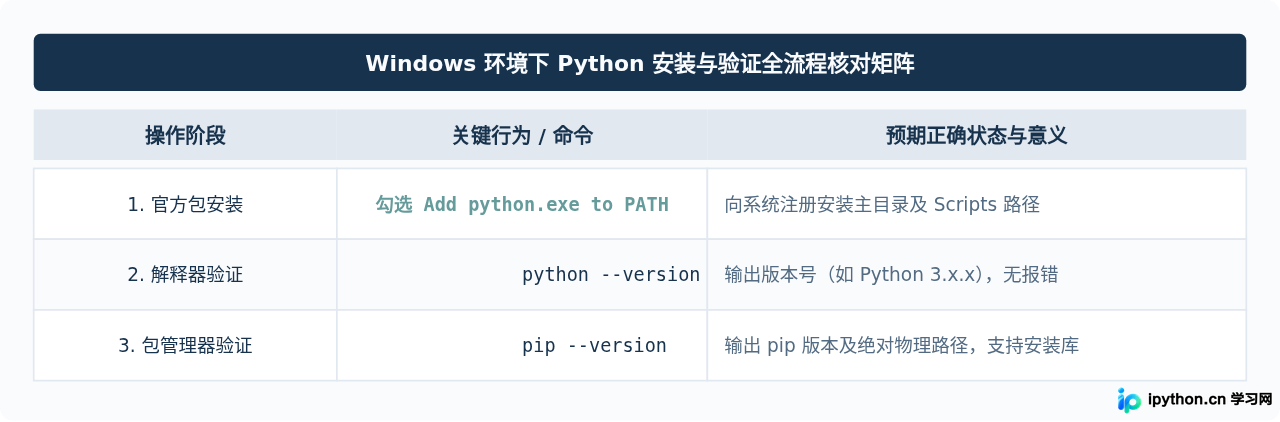This screenshot has width=1280, height=422.
Task: Click the cell '输出版本号（如 Python 3.x.x），无报错'
Action: (x=976, y=274)
